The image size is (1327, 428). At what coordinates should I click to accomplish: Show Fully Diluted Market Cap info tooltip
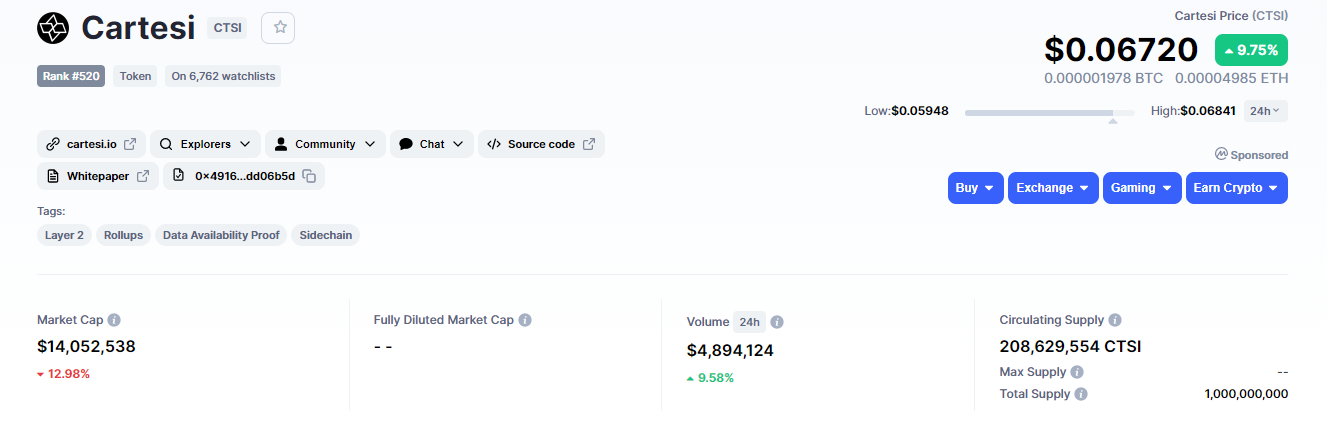pos(525,320)
